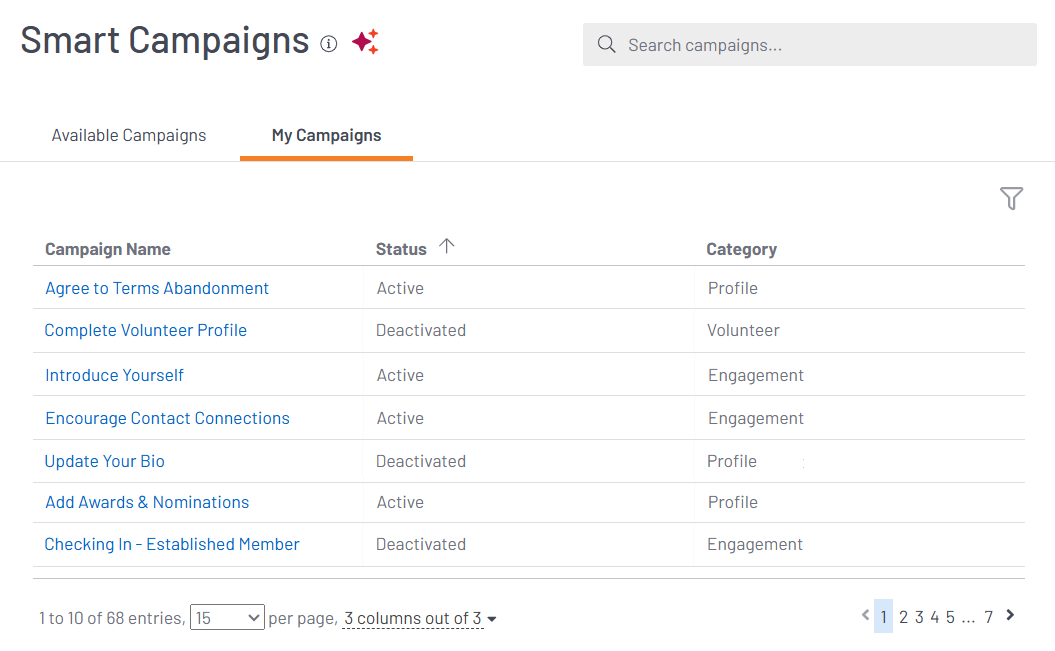Open the Agree to Terms Abandonment campaign
The image size is (1055, 651).
click(x=157, y=288)
